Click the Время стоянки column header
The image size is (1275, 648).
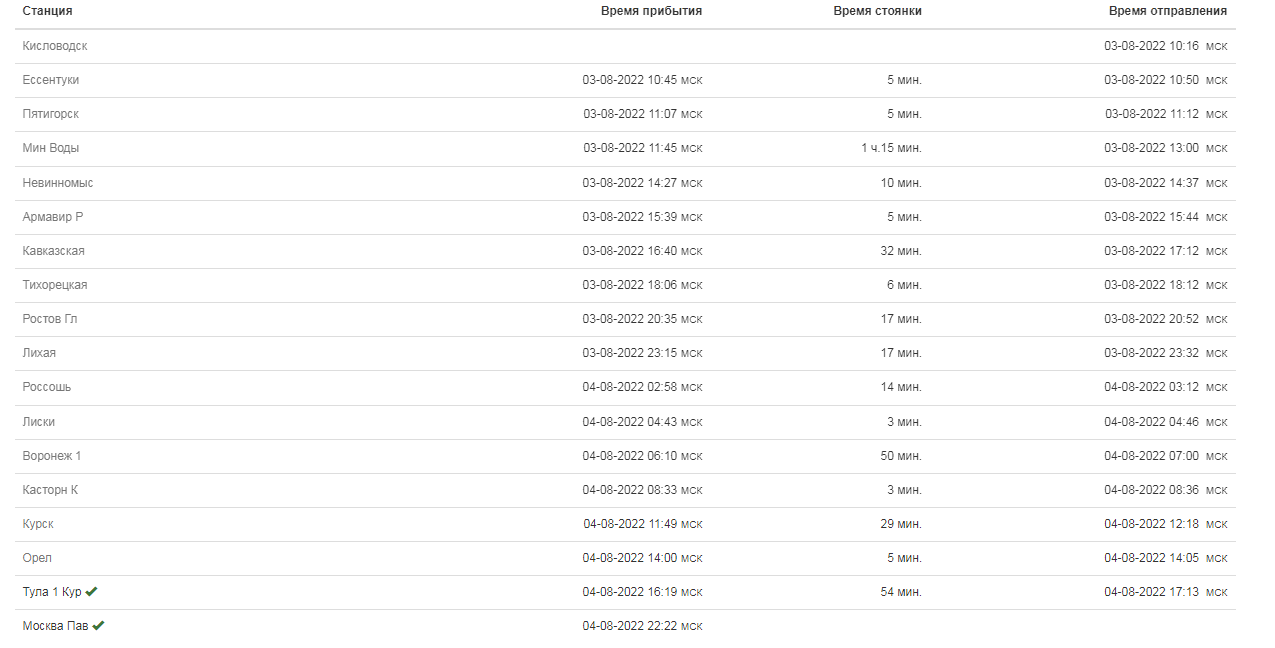[877, 11]
